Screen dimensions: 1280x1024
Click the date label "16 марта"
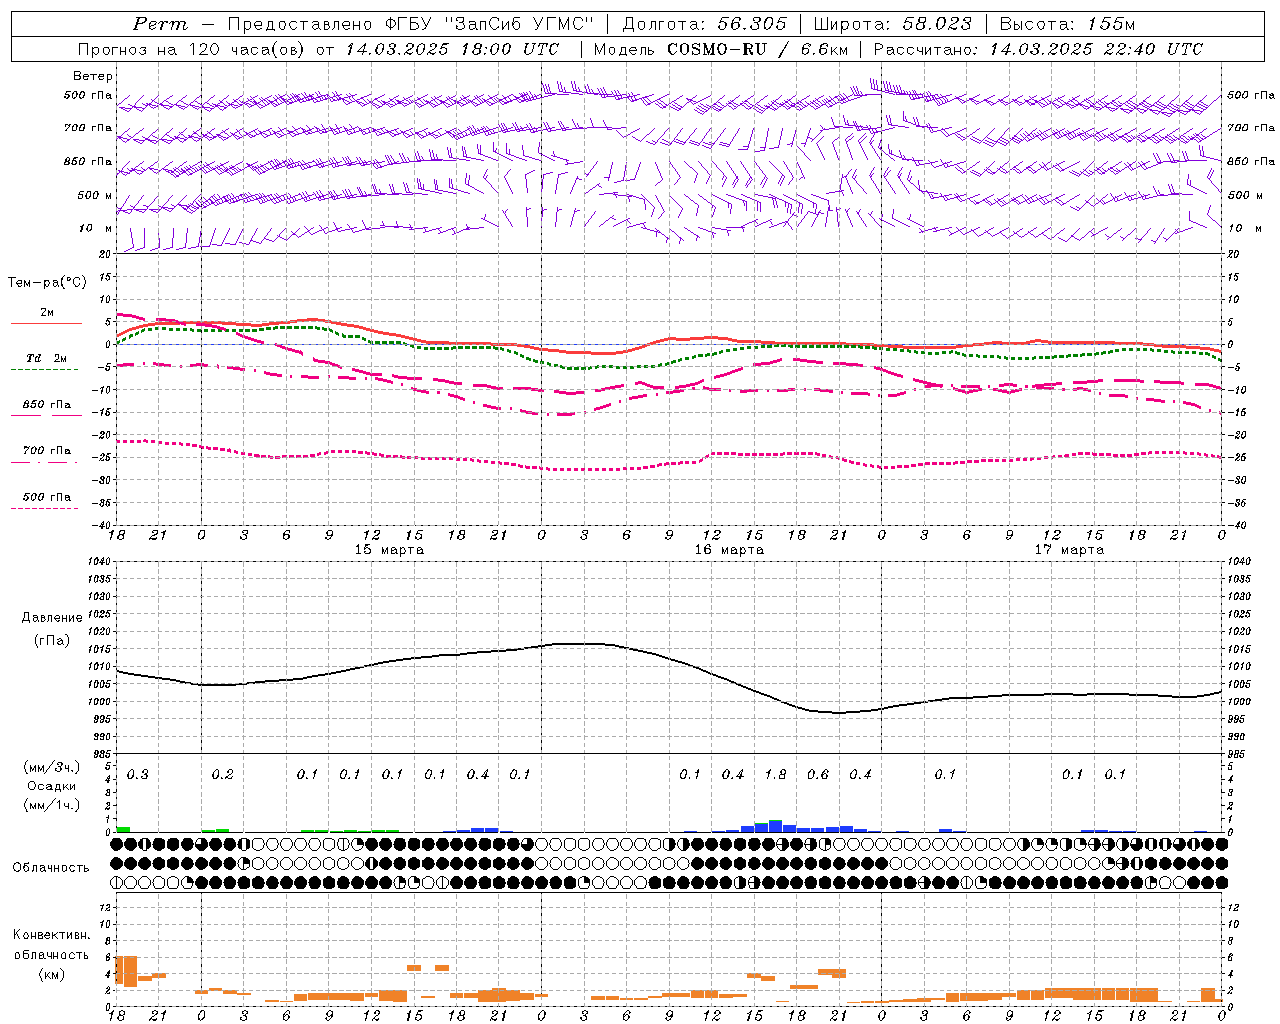[729, 550]
